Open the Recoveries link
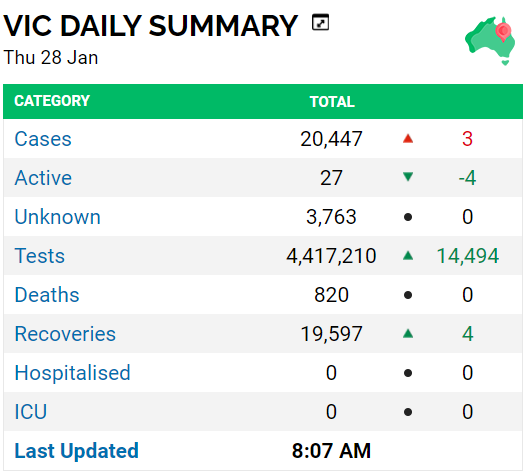The height and width of the screenshot is (472, 530). 65,334
